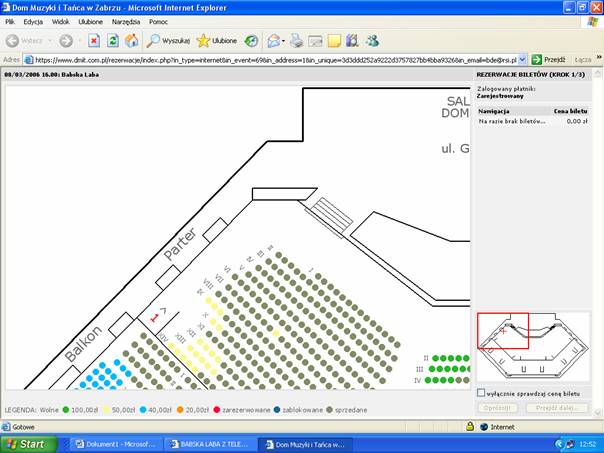Open Ulubione favorites star button

(x=216, y=41)
